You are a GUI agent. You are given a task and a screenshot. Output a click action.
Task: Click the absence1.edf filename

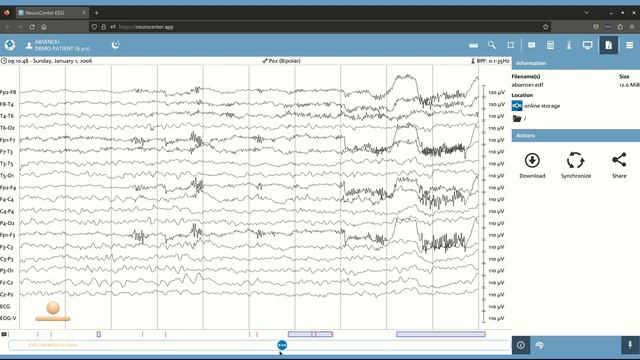click(527, 85)
